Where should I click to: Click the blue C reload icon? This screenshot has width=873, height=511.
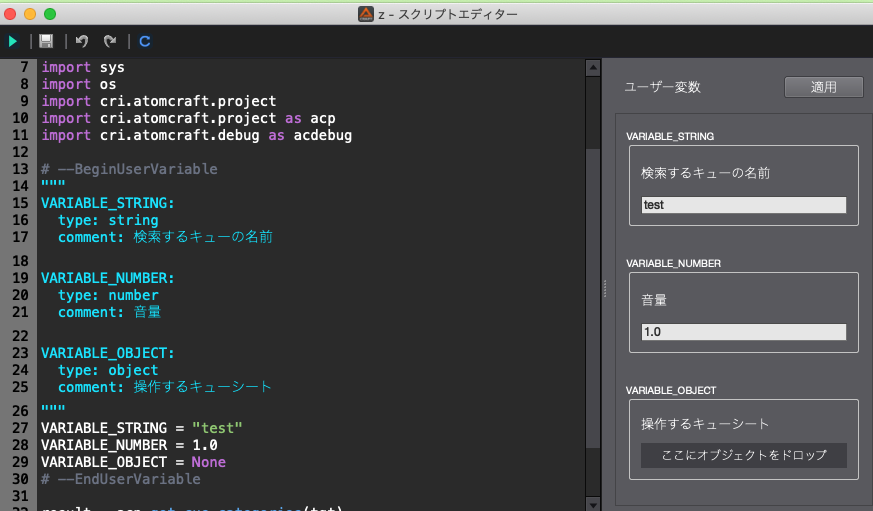click(145, 41)
